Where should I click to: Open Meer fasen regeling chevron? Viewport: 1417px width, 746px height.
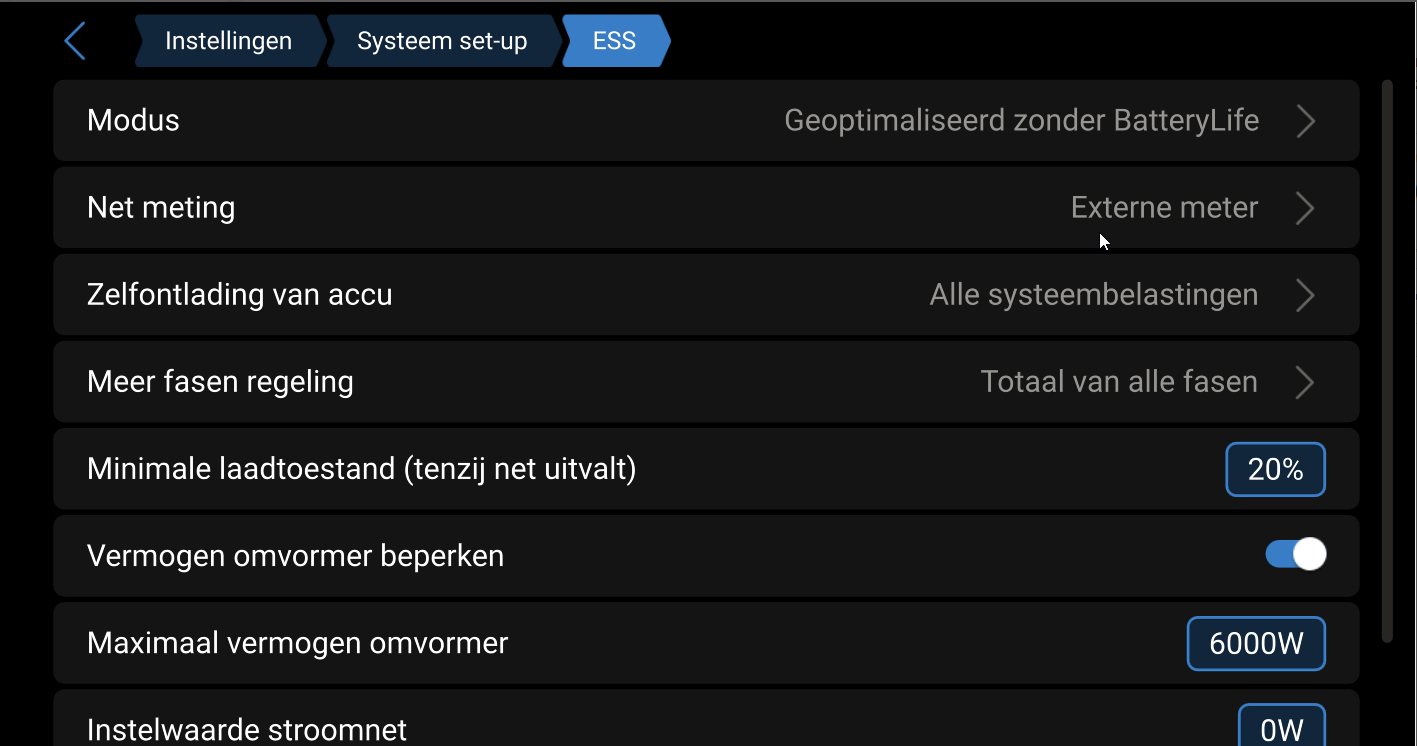(x=1305, y=382)
